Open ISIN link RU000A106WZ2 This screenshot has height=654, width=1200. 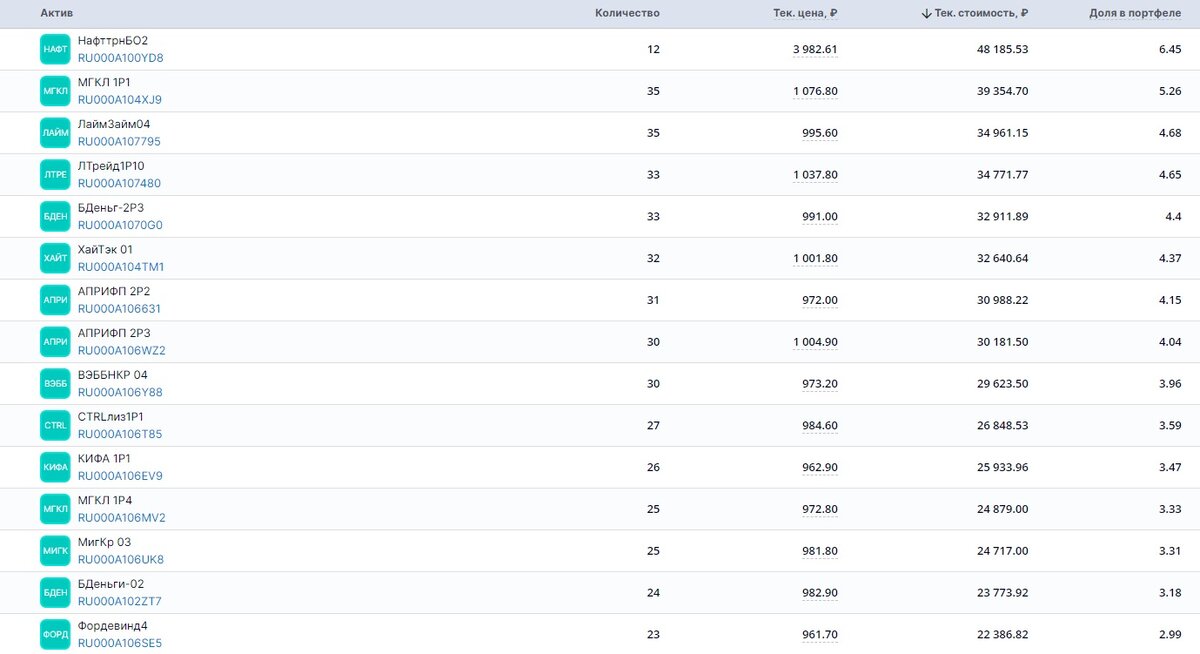121,351
